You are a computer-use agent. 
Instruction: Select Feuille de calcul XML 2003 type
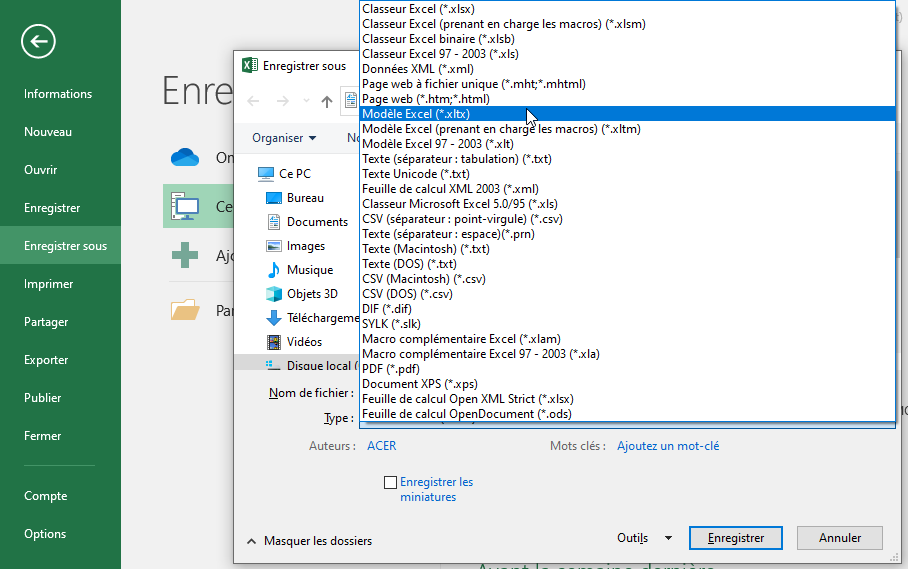coord(627,189)
